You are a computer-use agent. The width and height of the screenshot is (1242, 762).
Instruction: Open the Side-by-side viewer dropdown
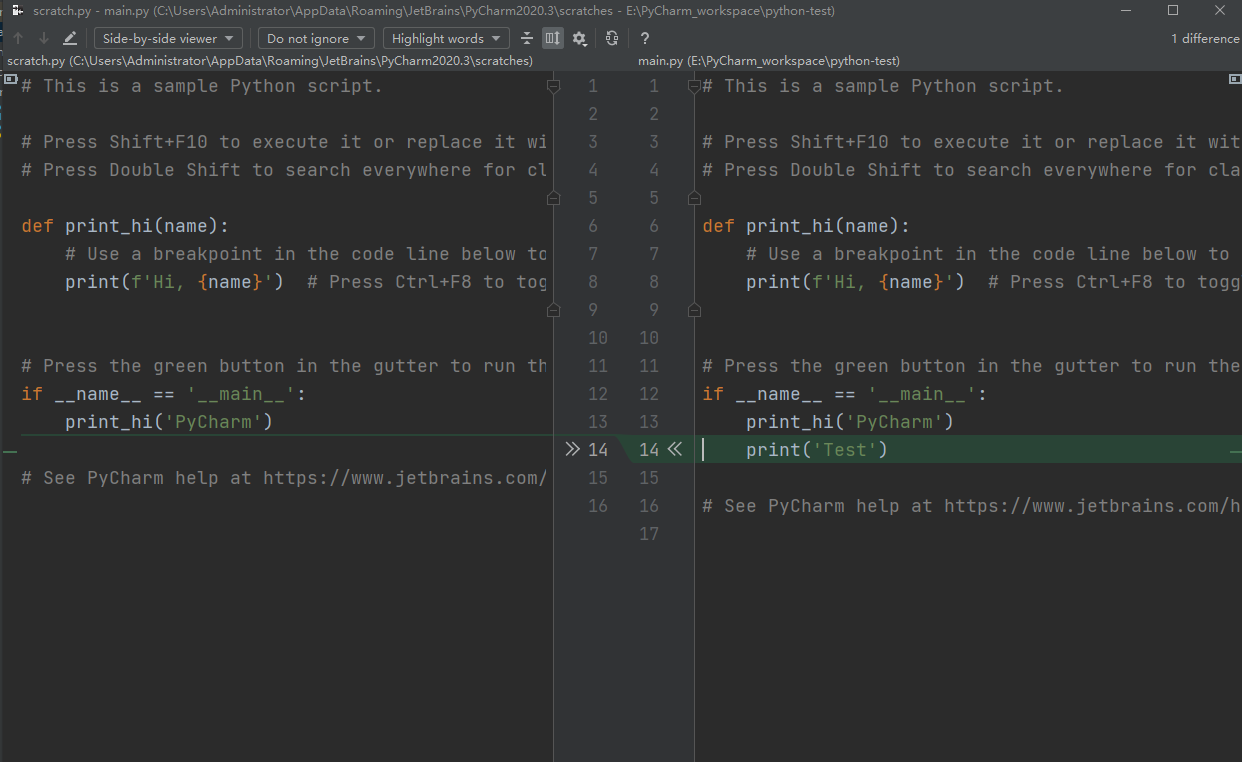167,38
